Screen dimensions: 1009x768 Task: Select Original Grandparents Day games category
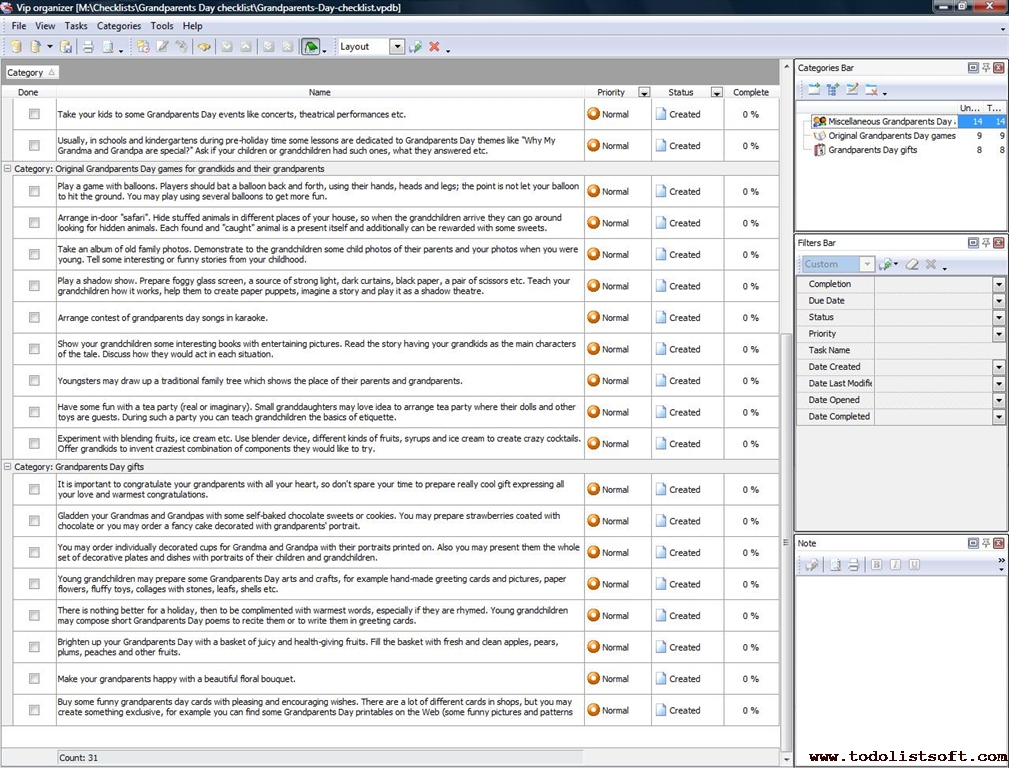click(891, 136)
